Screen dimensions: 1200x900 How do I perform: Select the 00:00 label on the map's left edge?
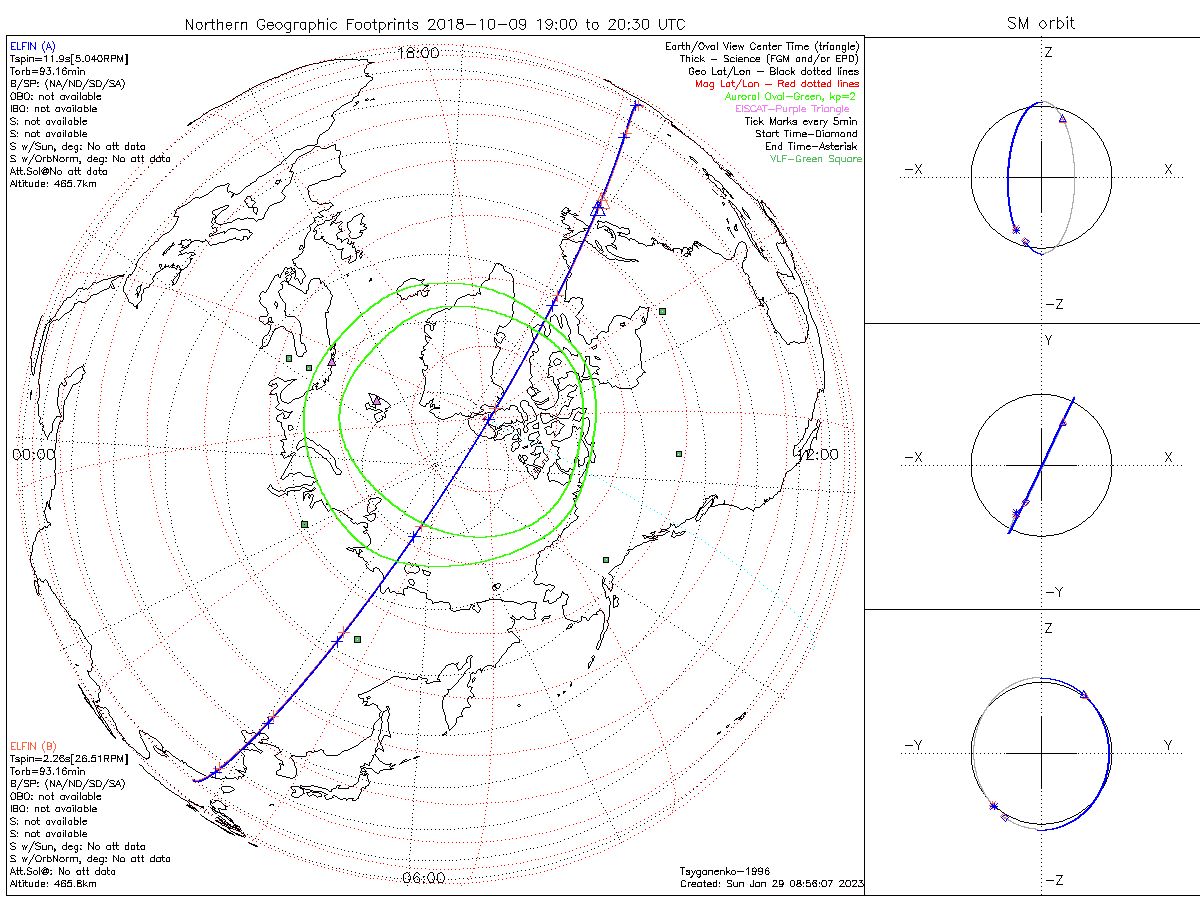click(x=34, y=454)
